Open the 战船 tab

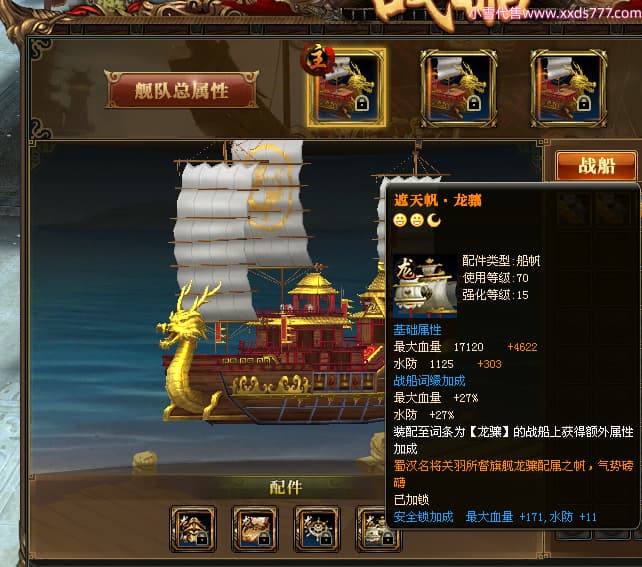coord(596,166)
